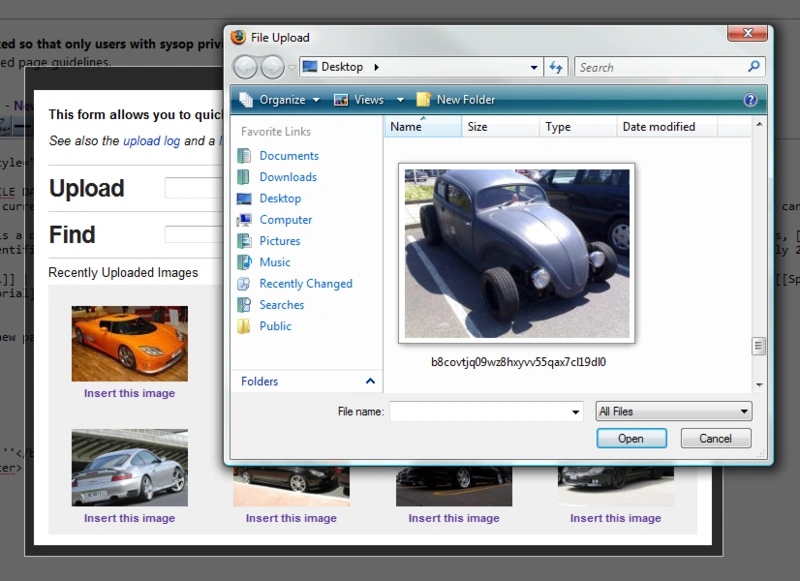Expand the Folders pane chevron
This screenshot has height=581, width=800.
tap(370, 381)
